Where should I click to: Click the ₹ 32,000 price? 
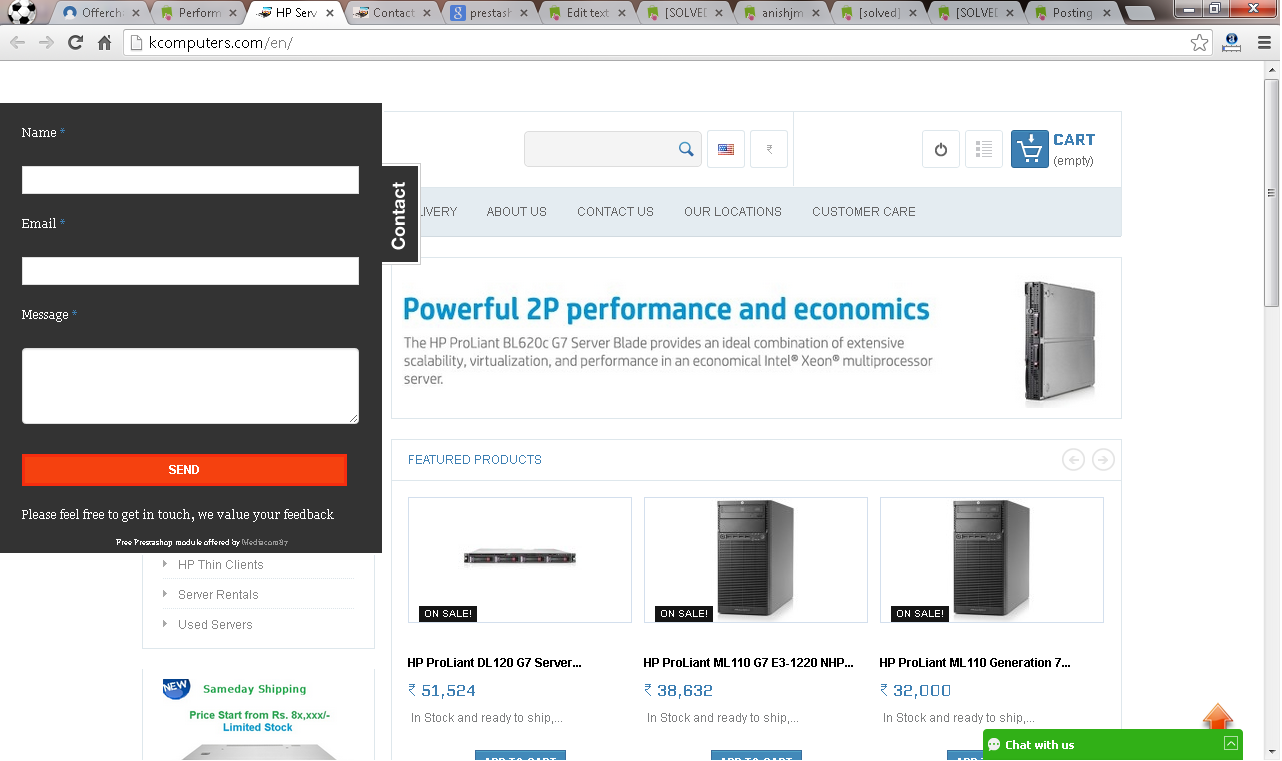coord(915,690)
